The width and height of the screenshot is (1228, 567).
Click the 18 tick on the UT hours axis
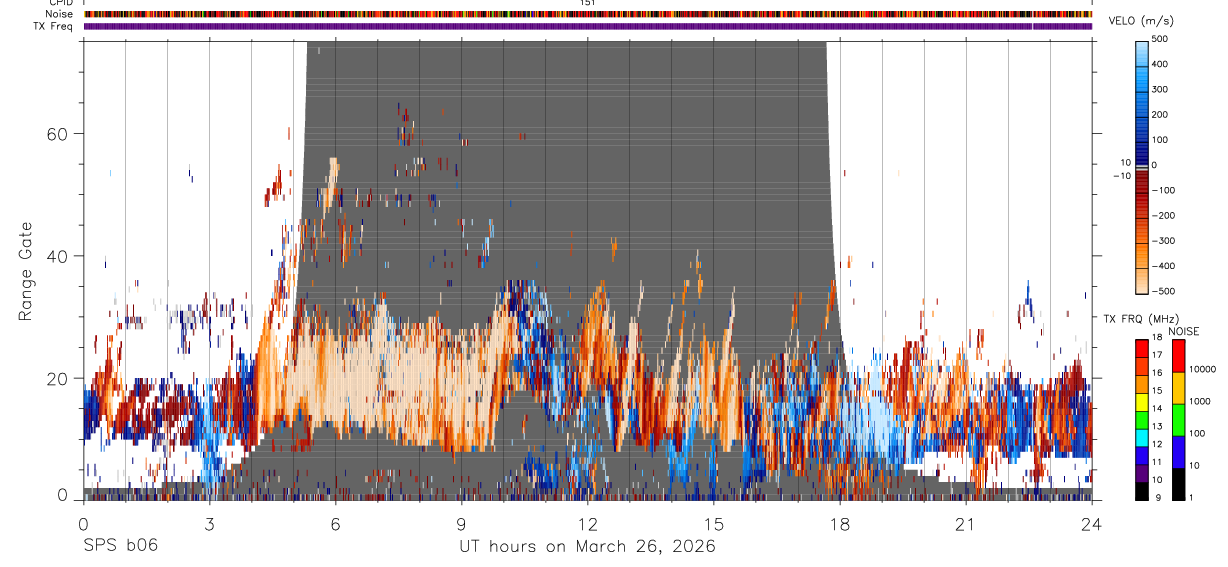(x=839, y=524)
